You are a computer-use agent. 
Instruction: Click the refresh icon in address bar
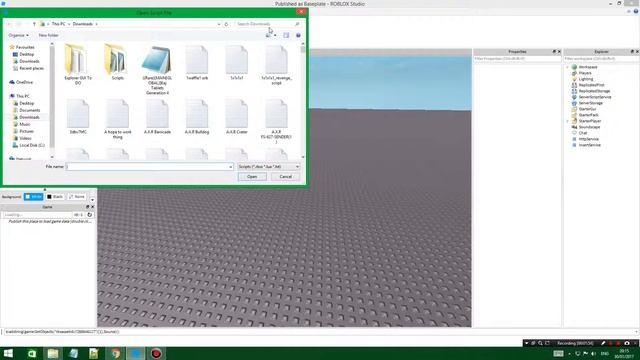(227, 24)
